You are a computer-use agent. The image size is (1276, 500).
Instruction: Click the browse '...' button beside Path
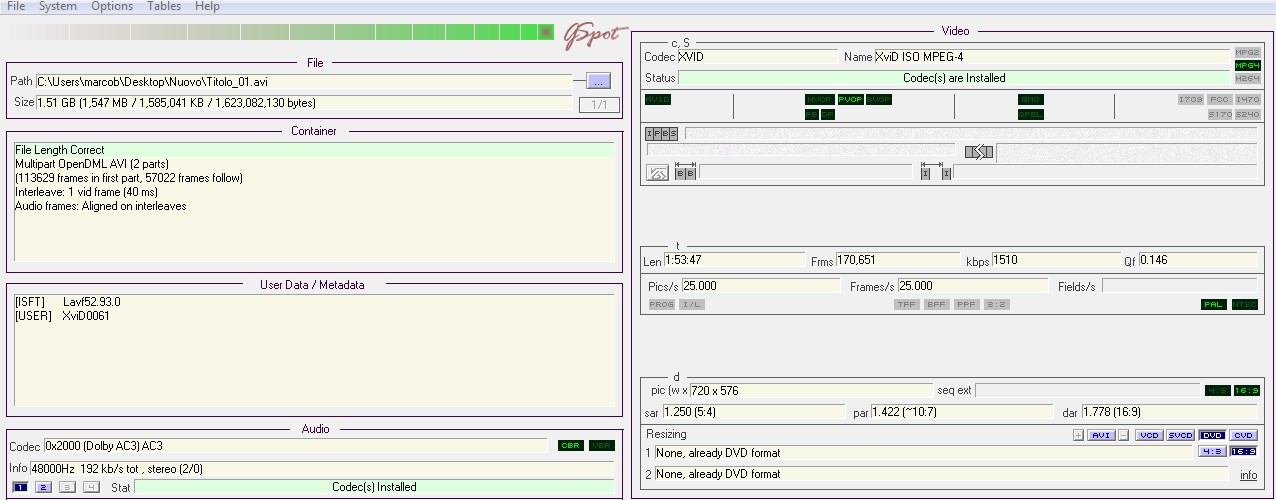coord(598,82)
